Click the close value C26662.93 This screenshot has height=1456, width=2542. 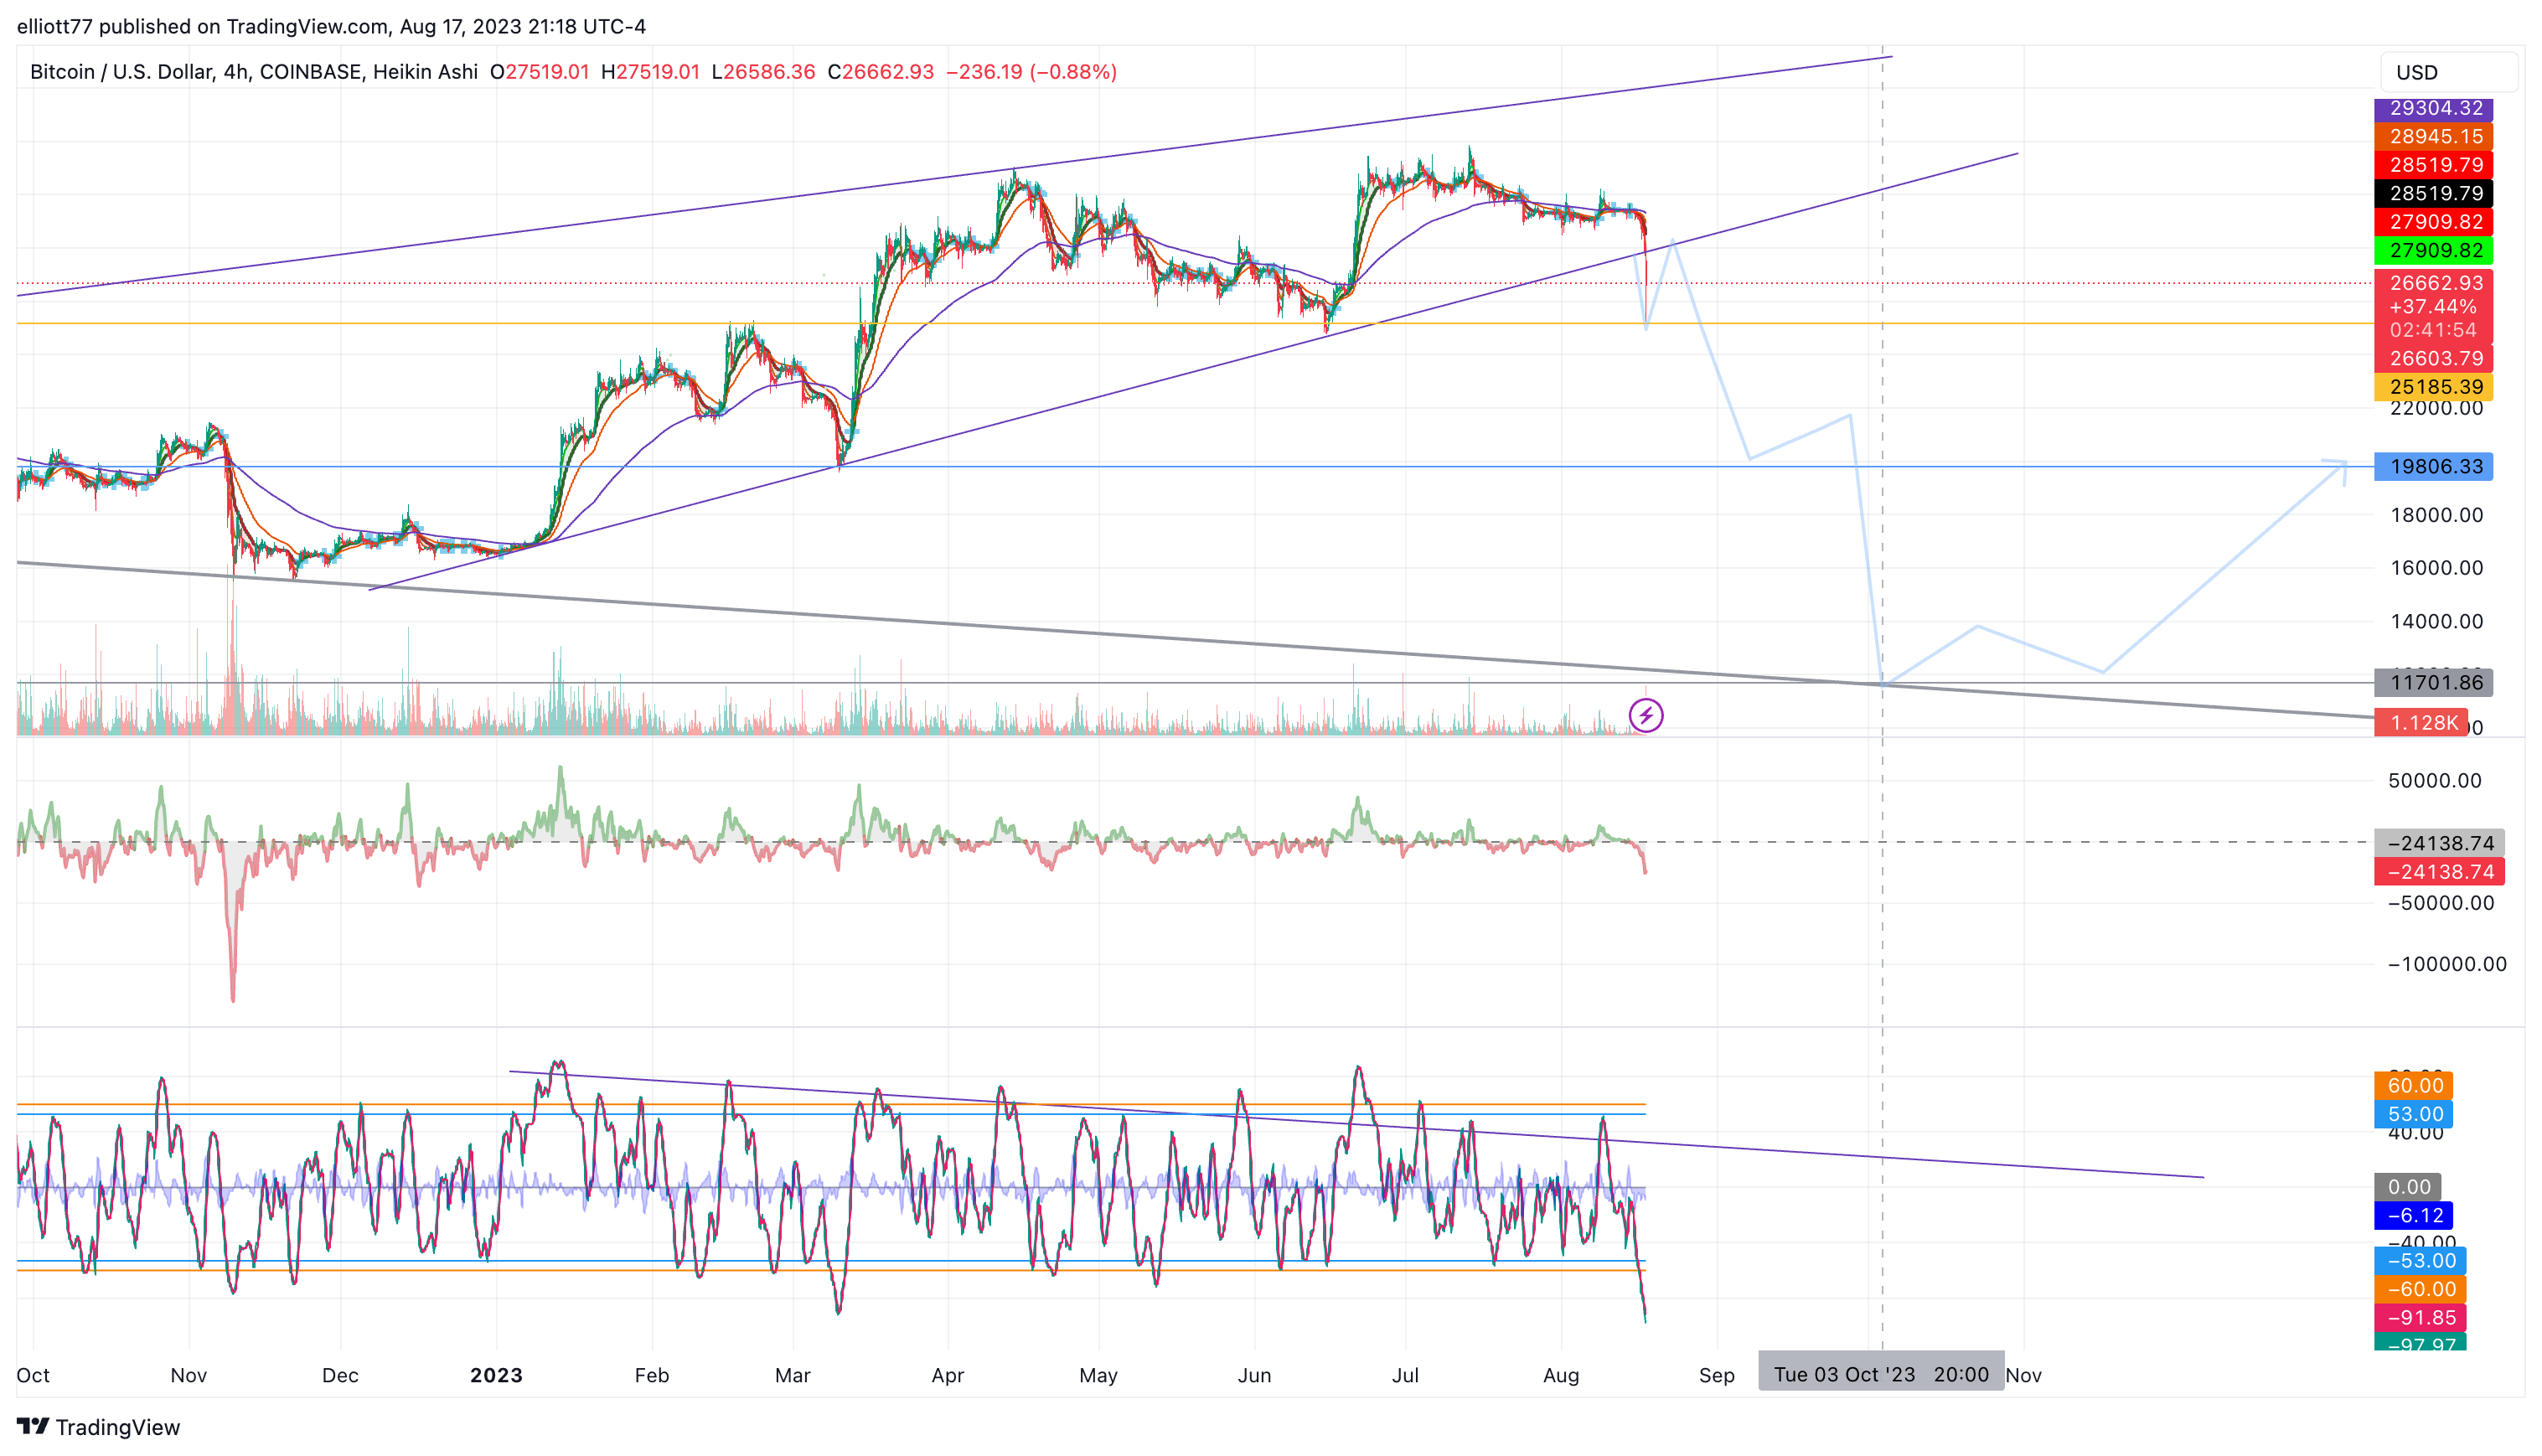coord(880,72)
